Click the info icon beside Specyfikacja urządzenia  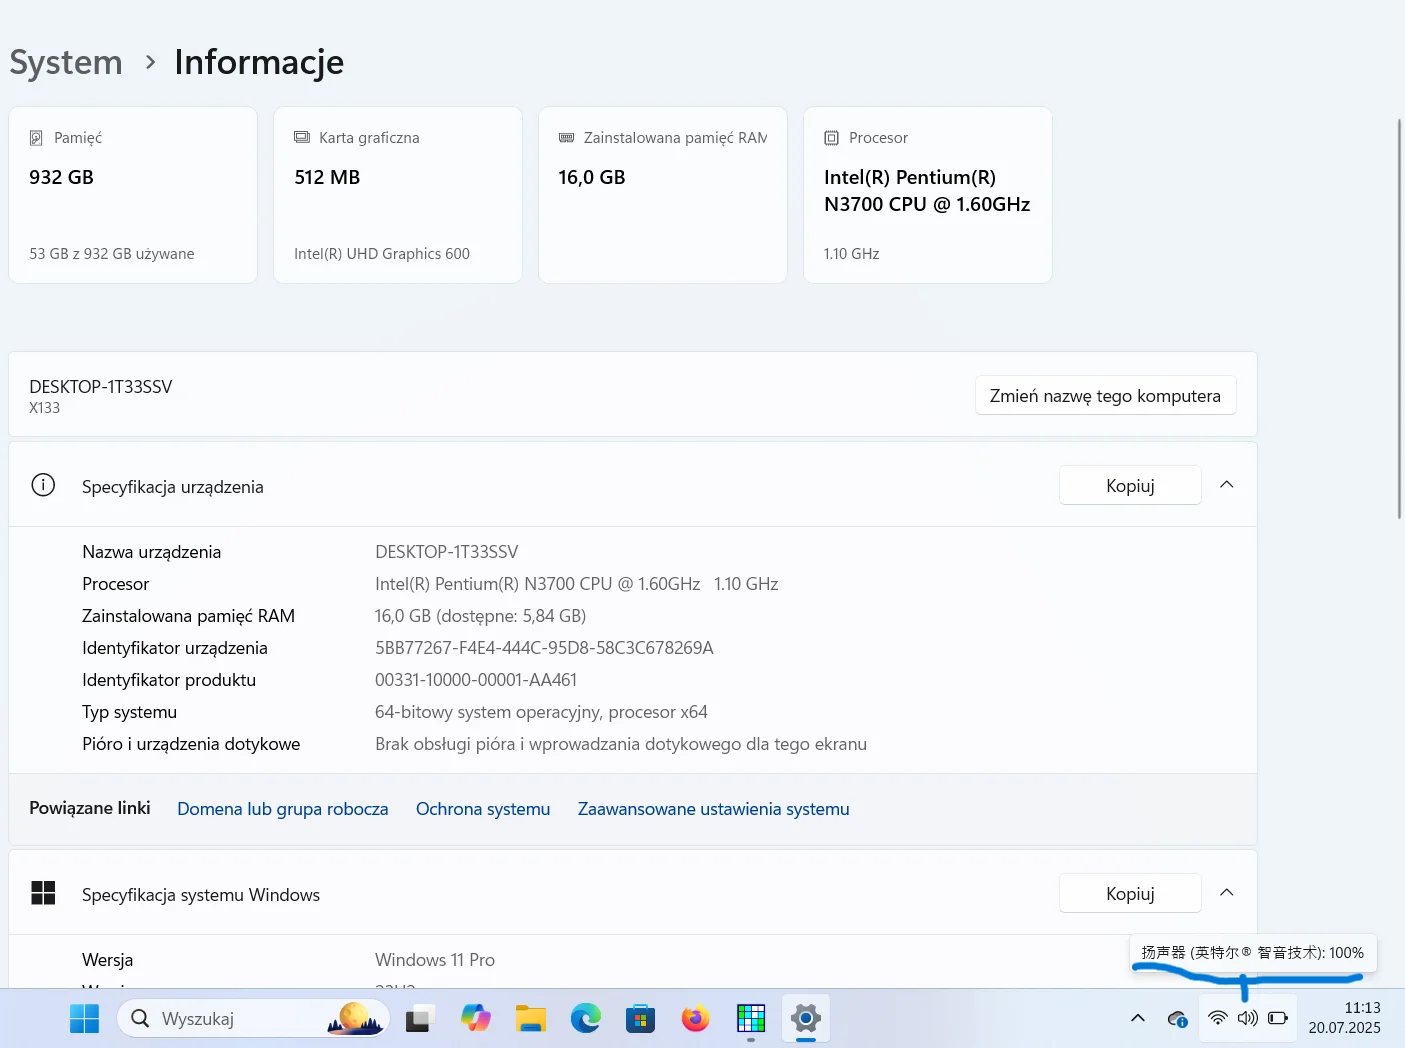43,485
